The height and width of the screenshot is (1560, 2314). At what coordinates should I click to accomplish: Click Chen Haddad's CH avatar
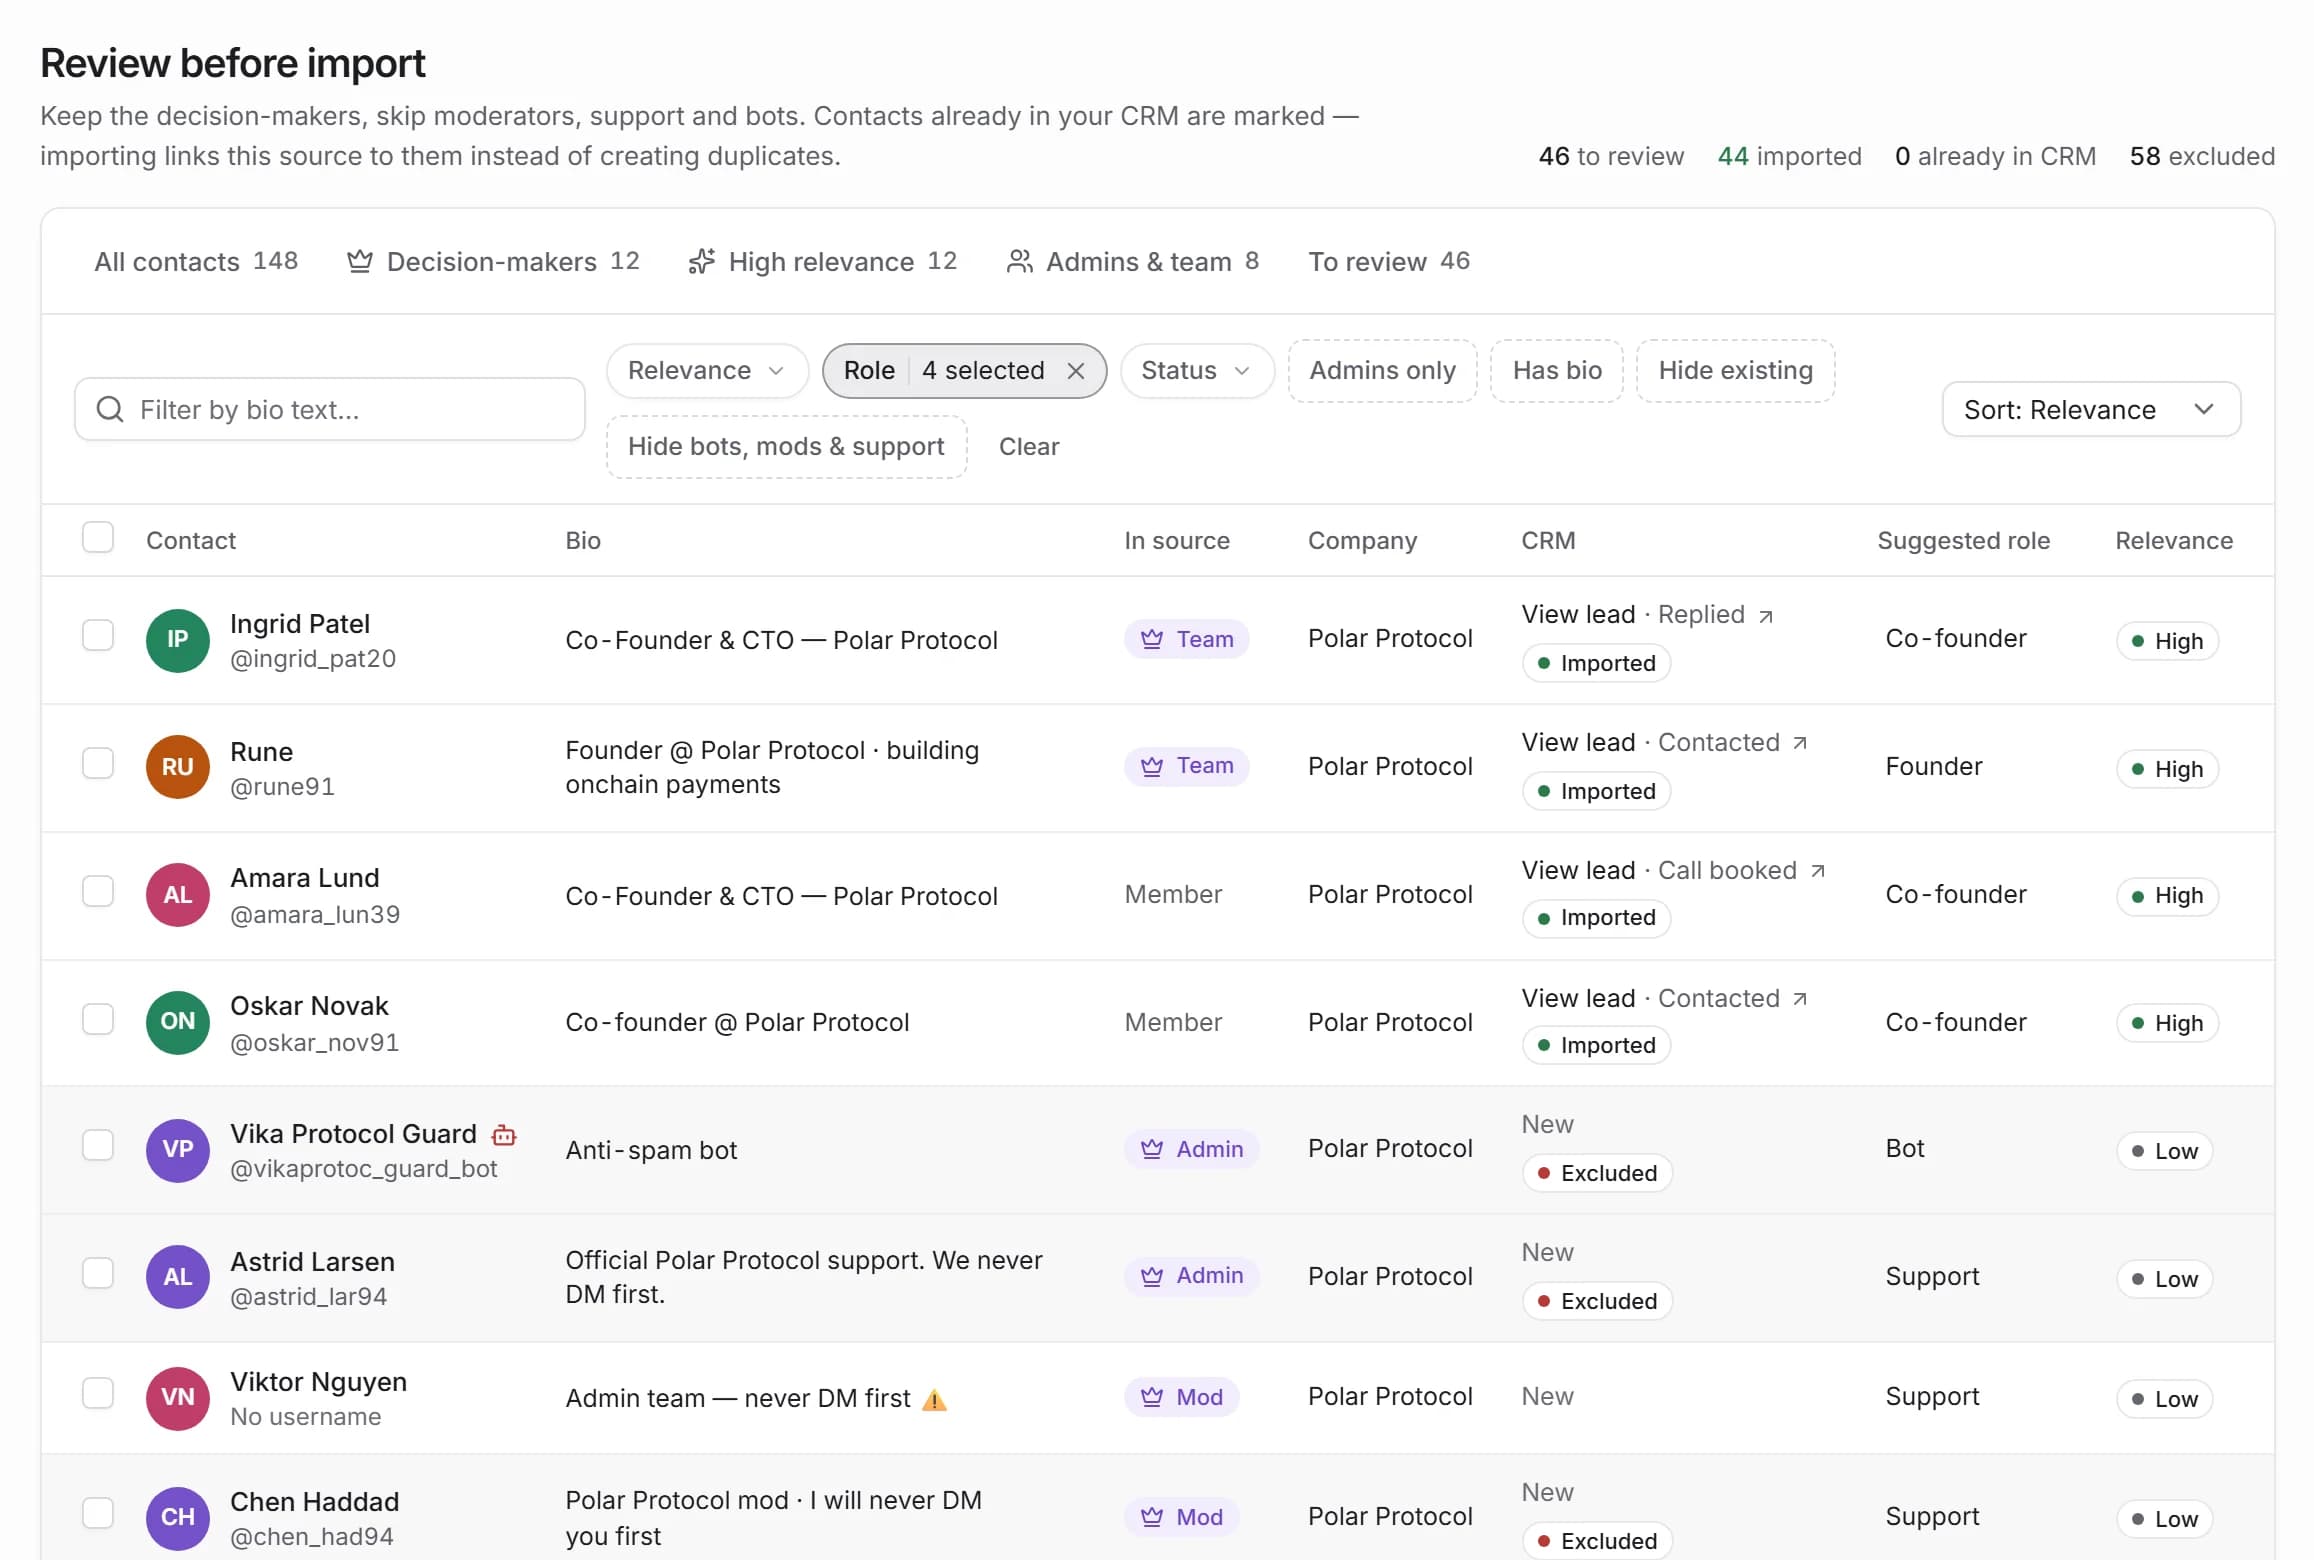pos(178,1518)
